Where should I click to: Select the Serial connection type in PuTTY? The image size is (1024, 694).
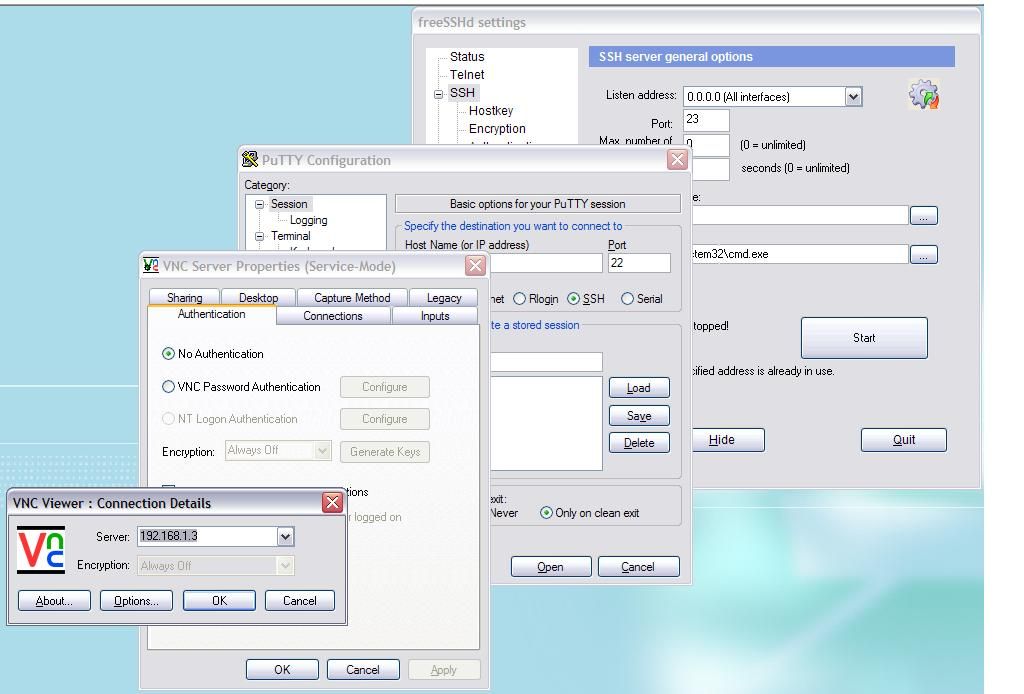click(625, 298)
